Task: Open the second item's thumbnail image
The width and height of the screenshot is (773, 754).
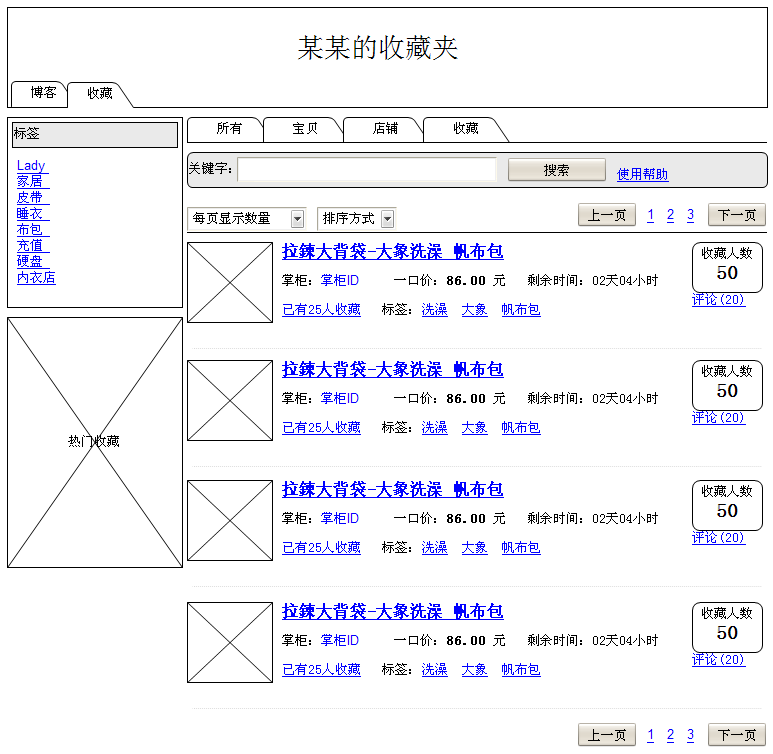Action: pos(230,400)
